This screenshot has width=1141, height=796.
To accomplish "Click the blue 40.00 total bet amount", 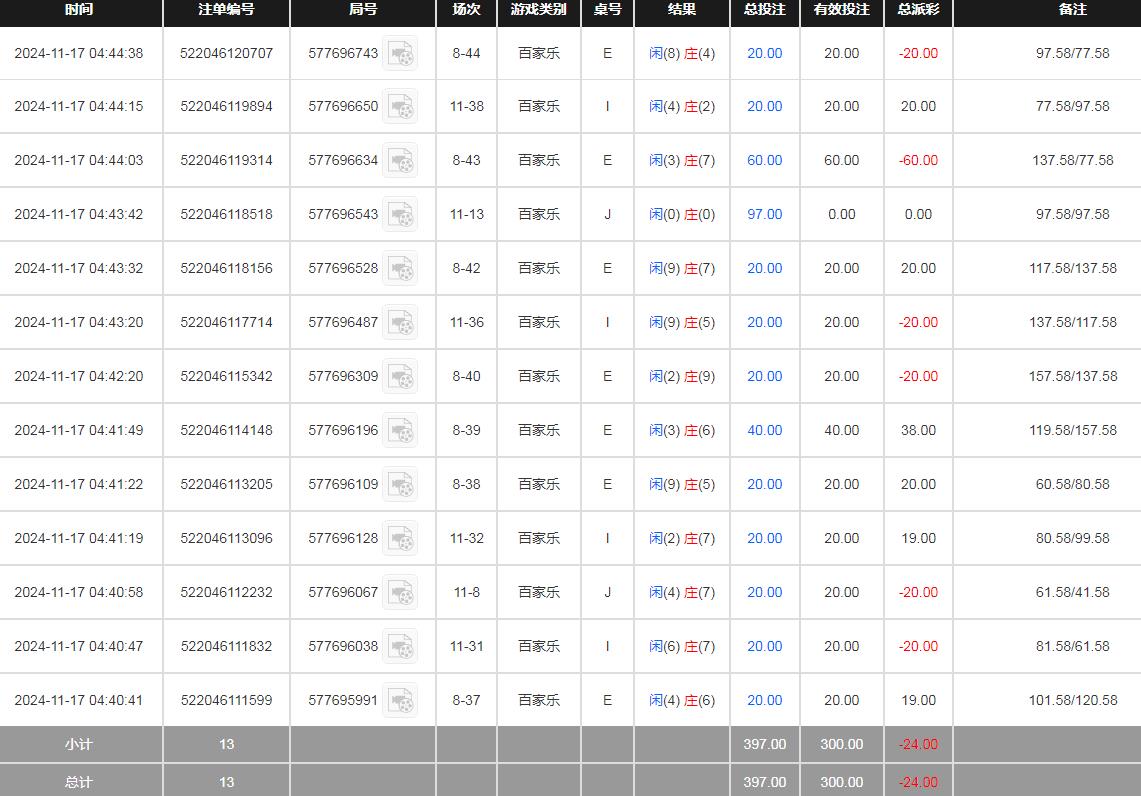I will coord(764,430).
